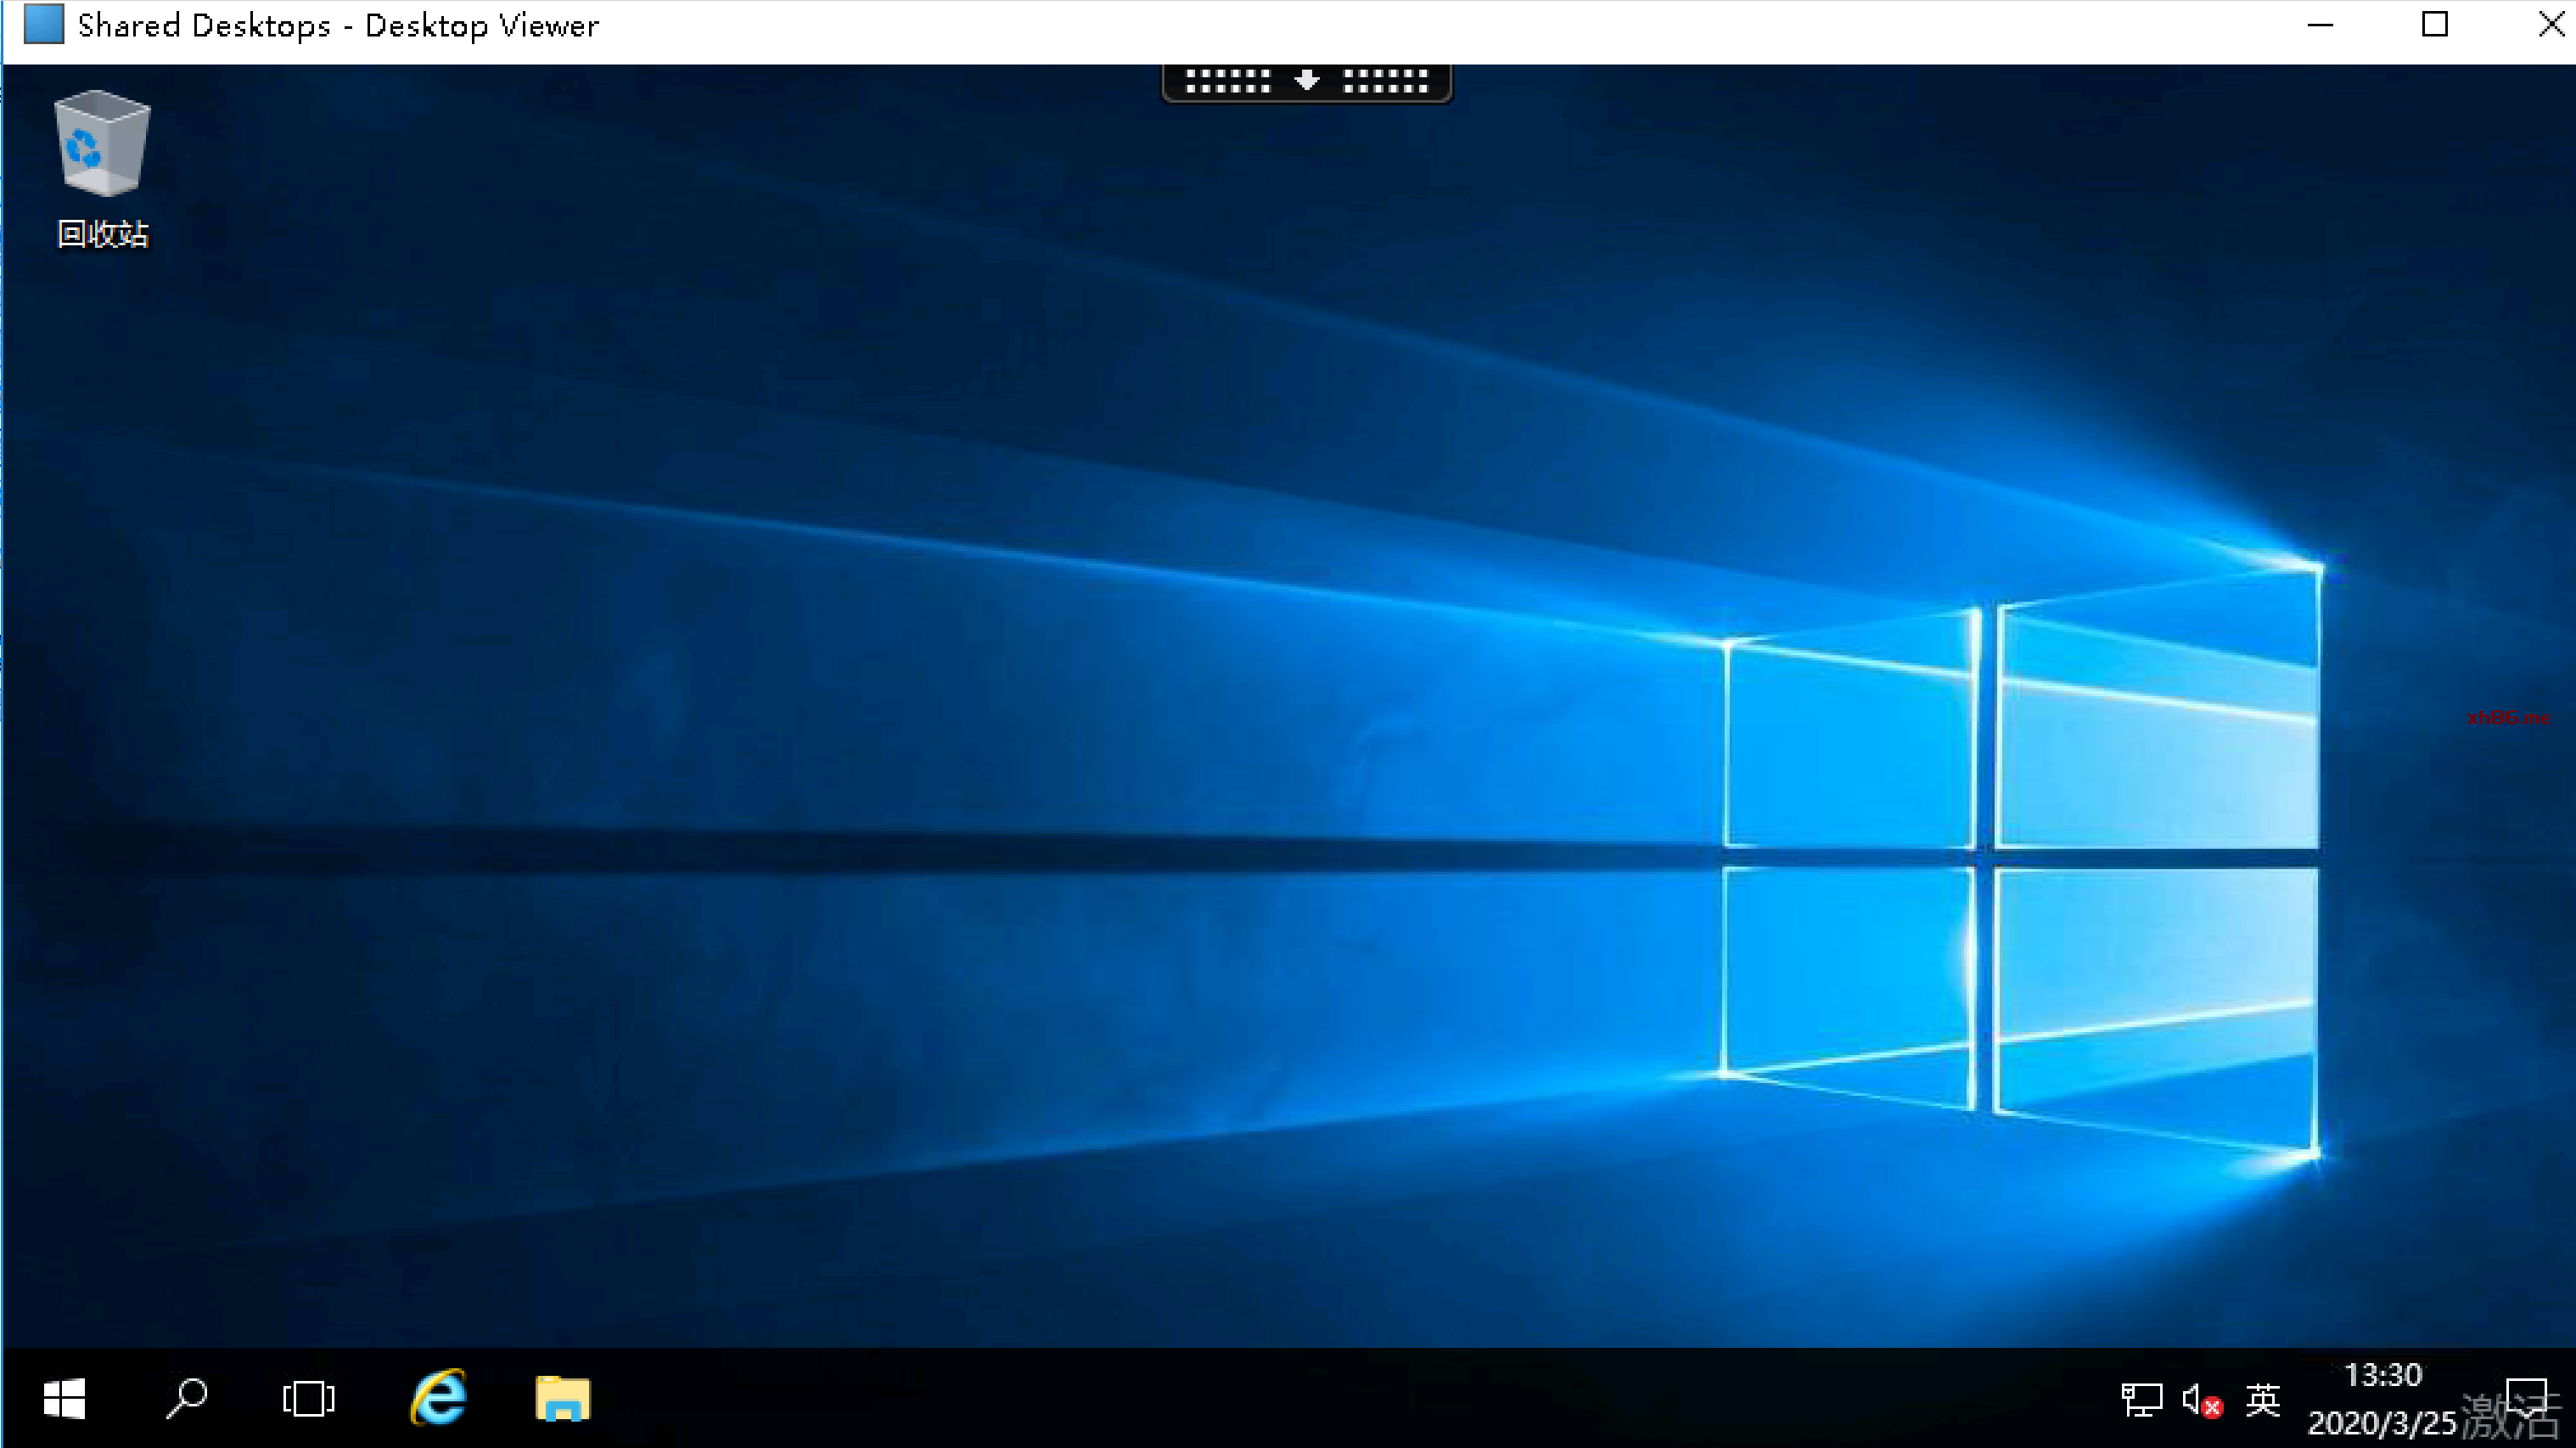Viewport: 2576px width, 1448px height.
Task: Open File Explorer from the taskbar
Action: tap(563, 1398)
